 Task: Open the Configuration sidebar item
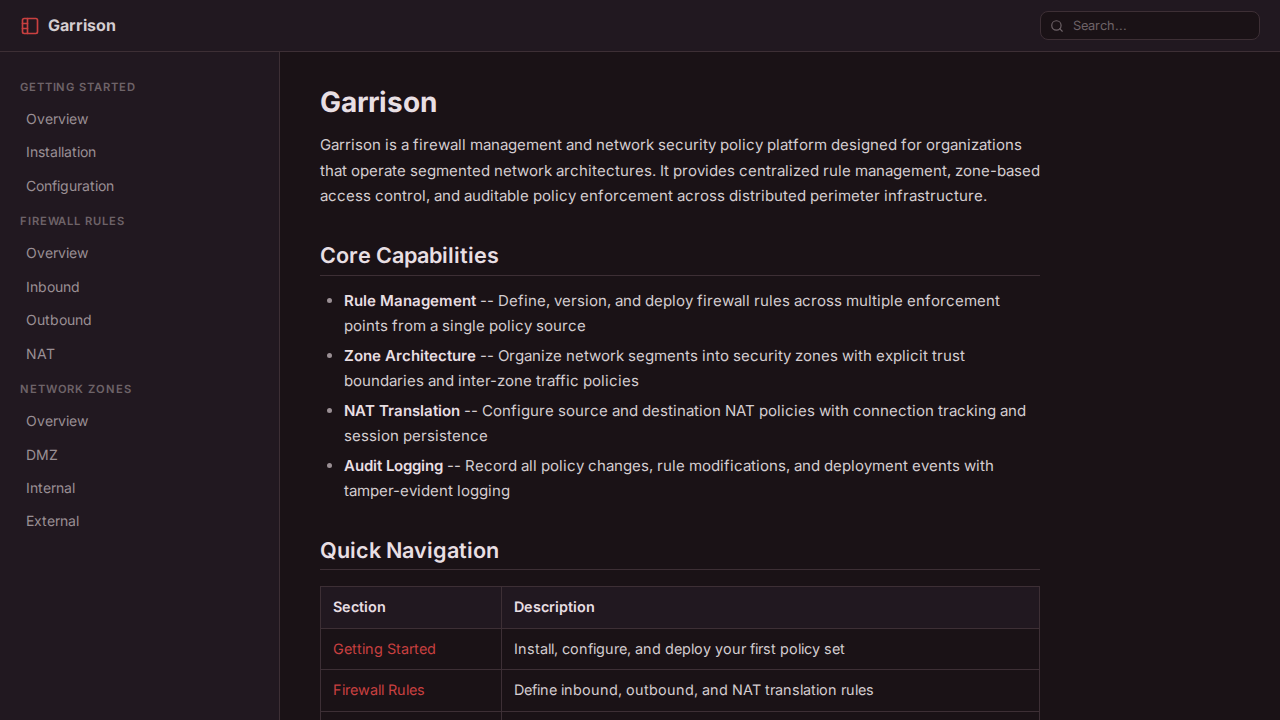click(x=70, y=186)
